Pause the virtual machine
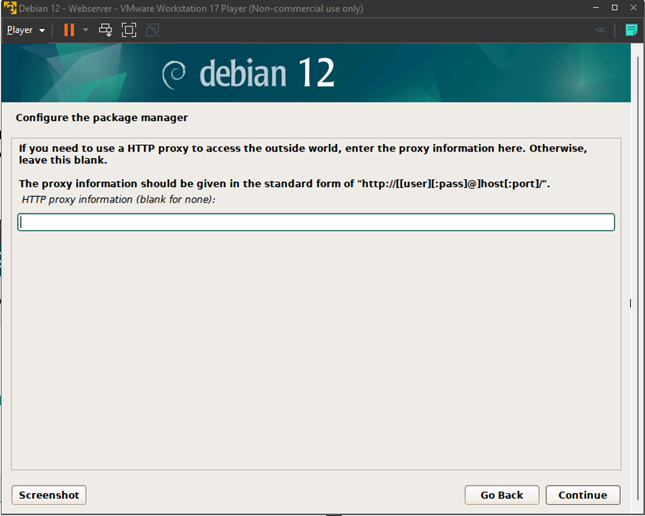This screenshot has width=645, height=516. click(x=69, y=30)
